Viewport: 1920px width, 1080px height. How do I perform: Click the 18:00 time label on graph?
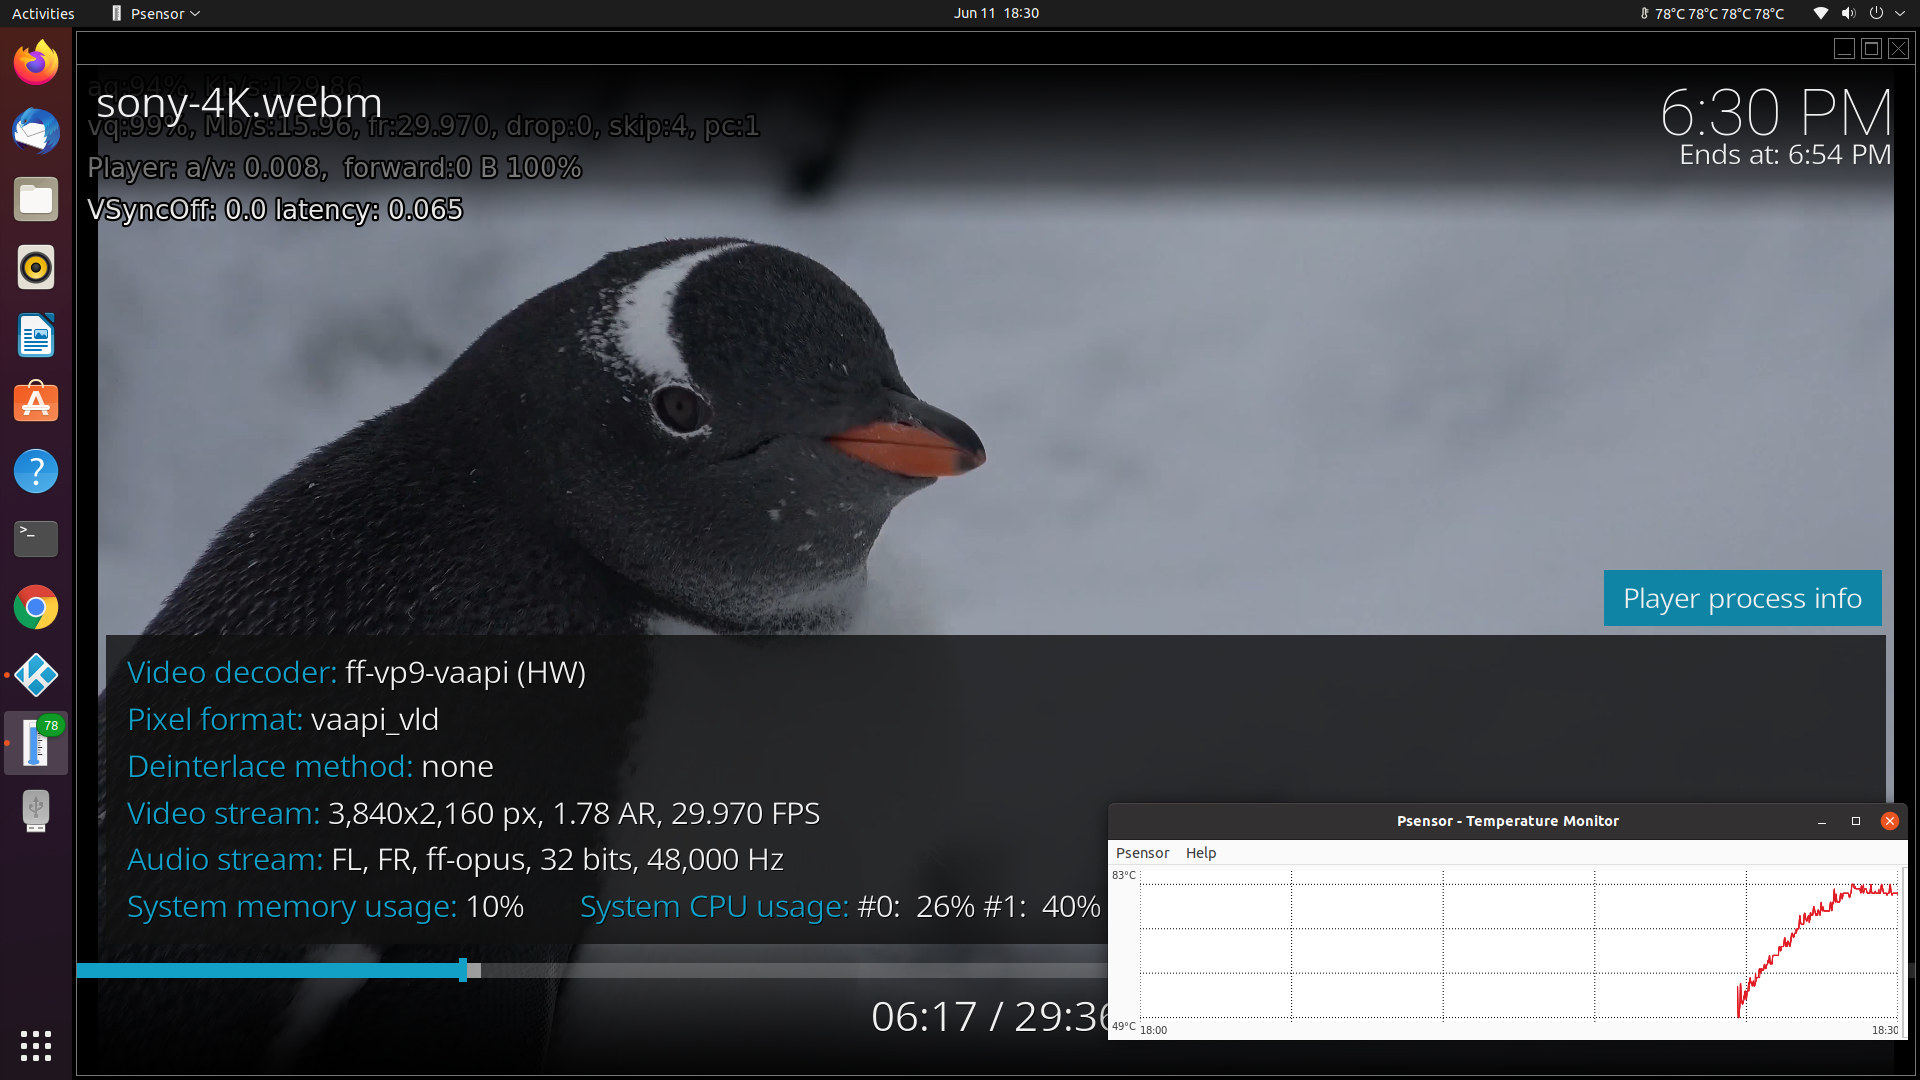tap(1153, 1030)
